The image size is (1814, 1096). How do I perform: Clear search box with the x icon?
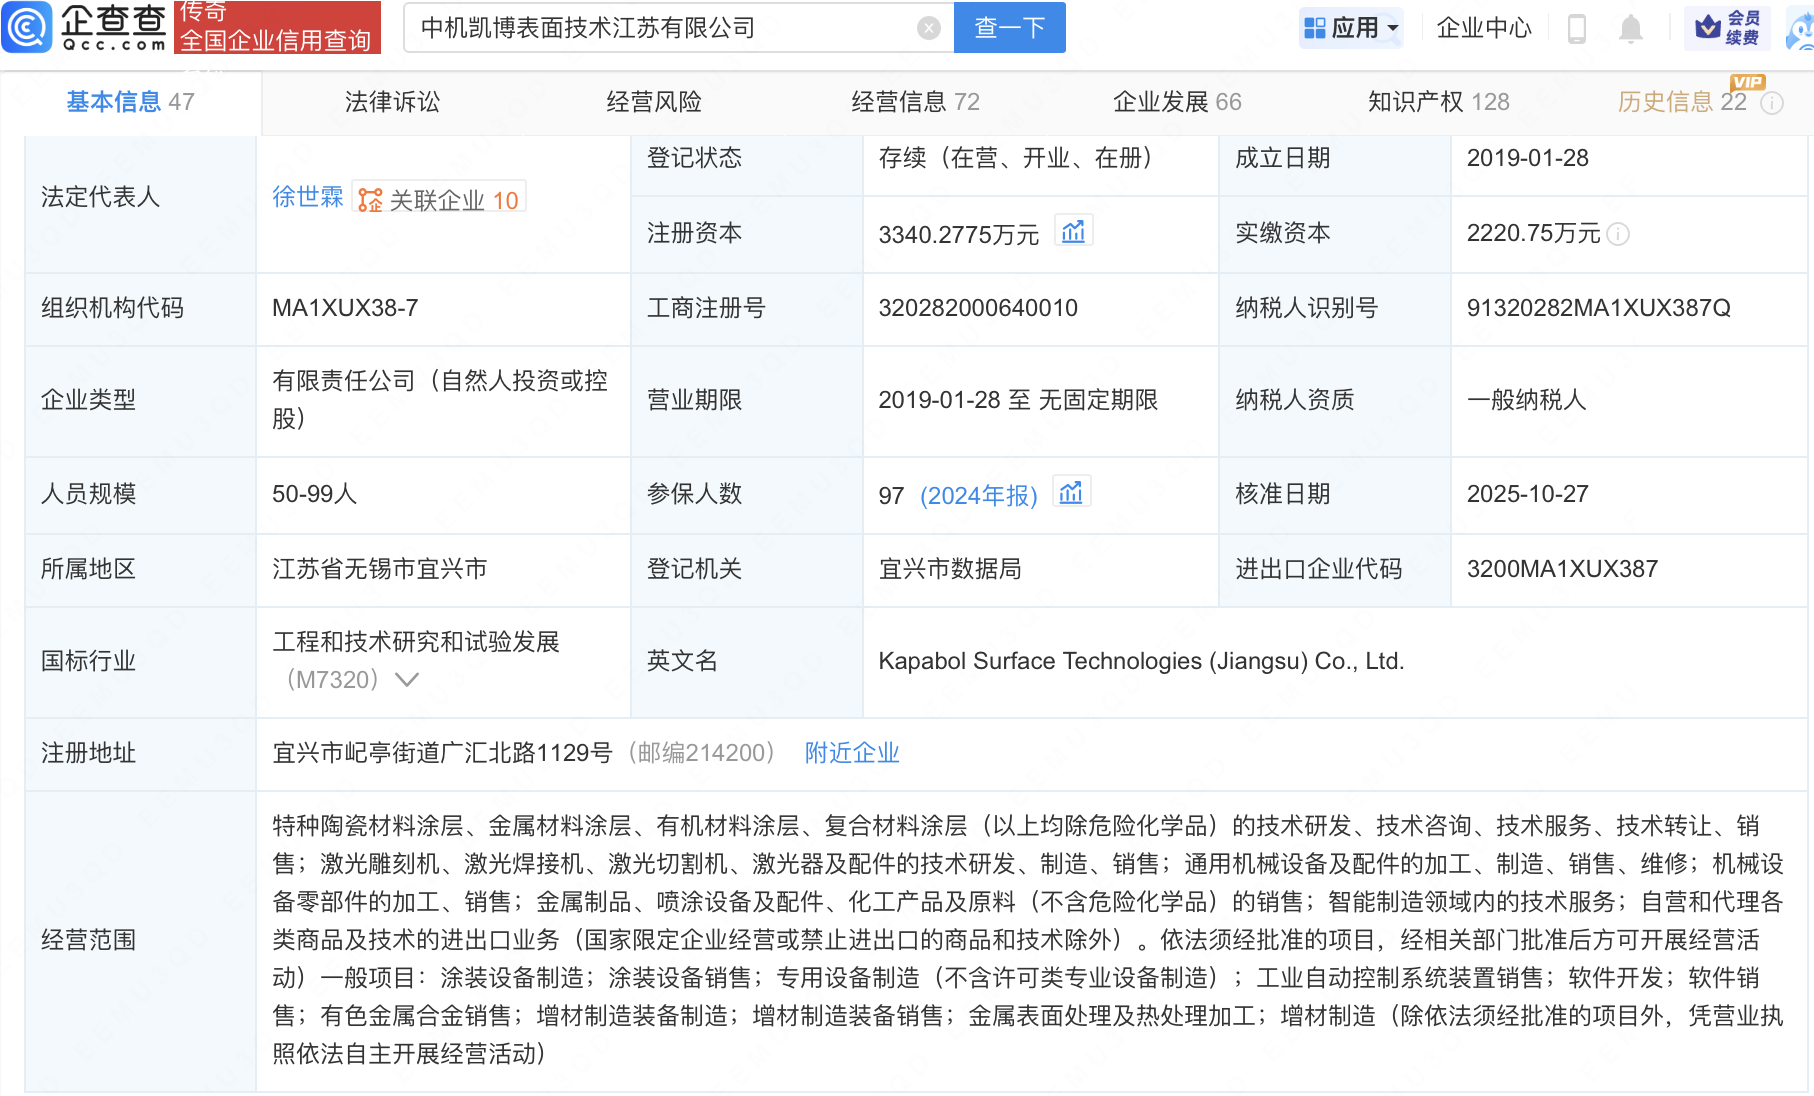click(928, 28)
